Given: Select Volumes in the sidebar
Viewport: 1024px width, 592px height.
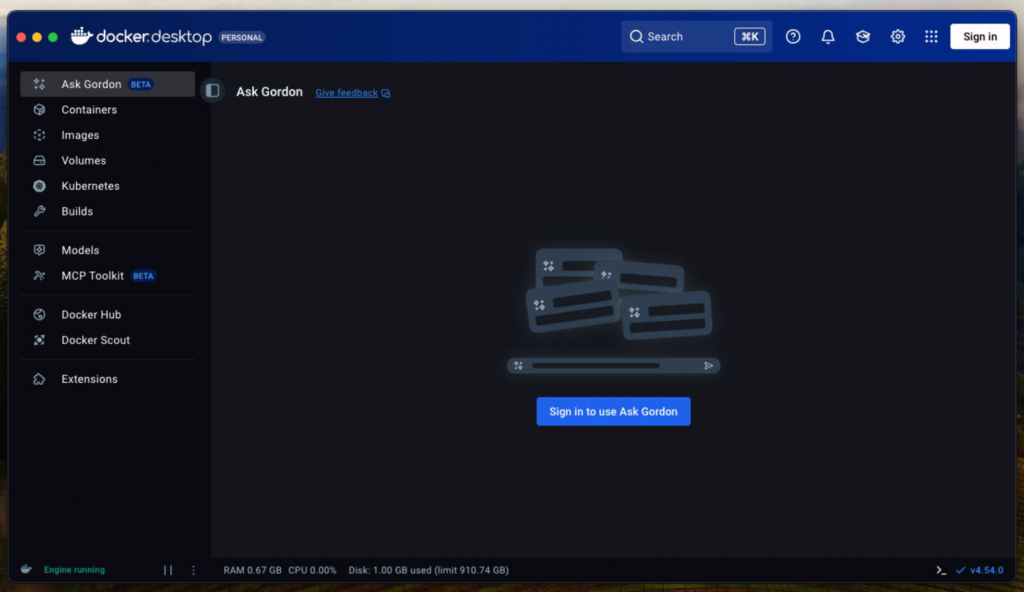Looking at the screenshot, I should (x=83, y=161).
